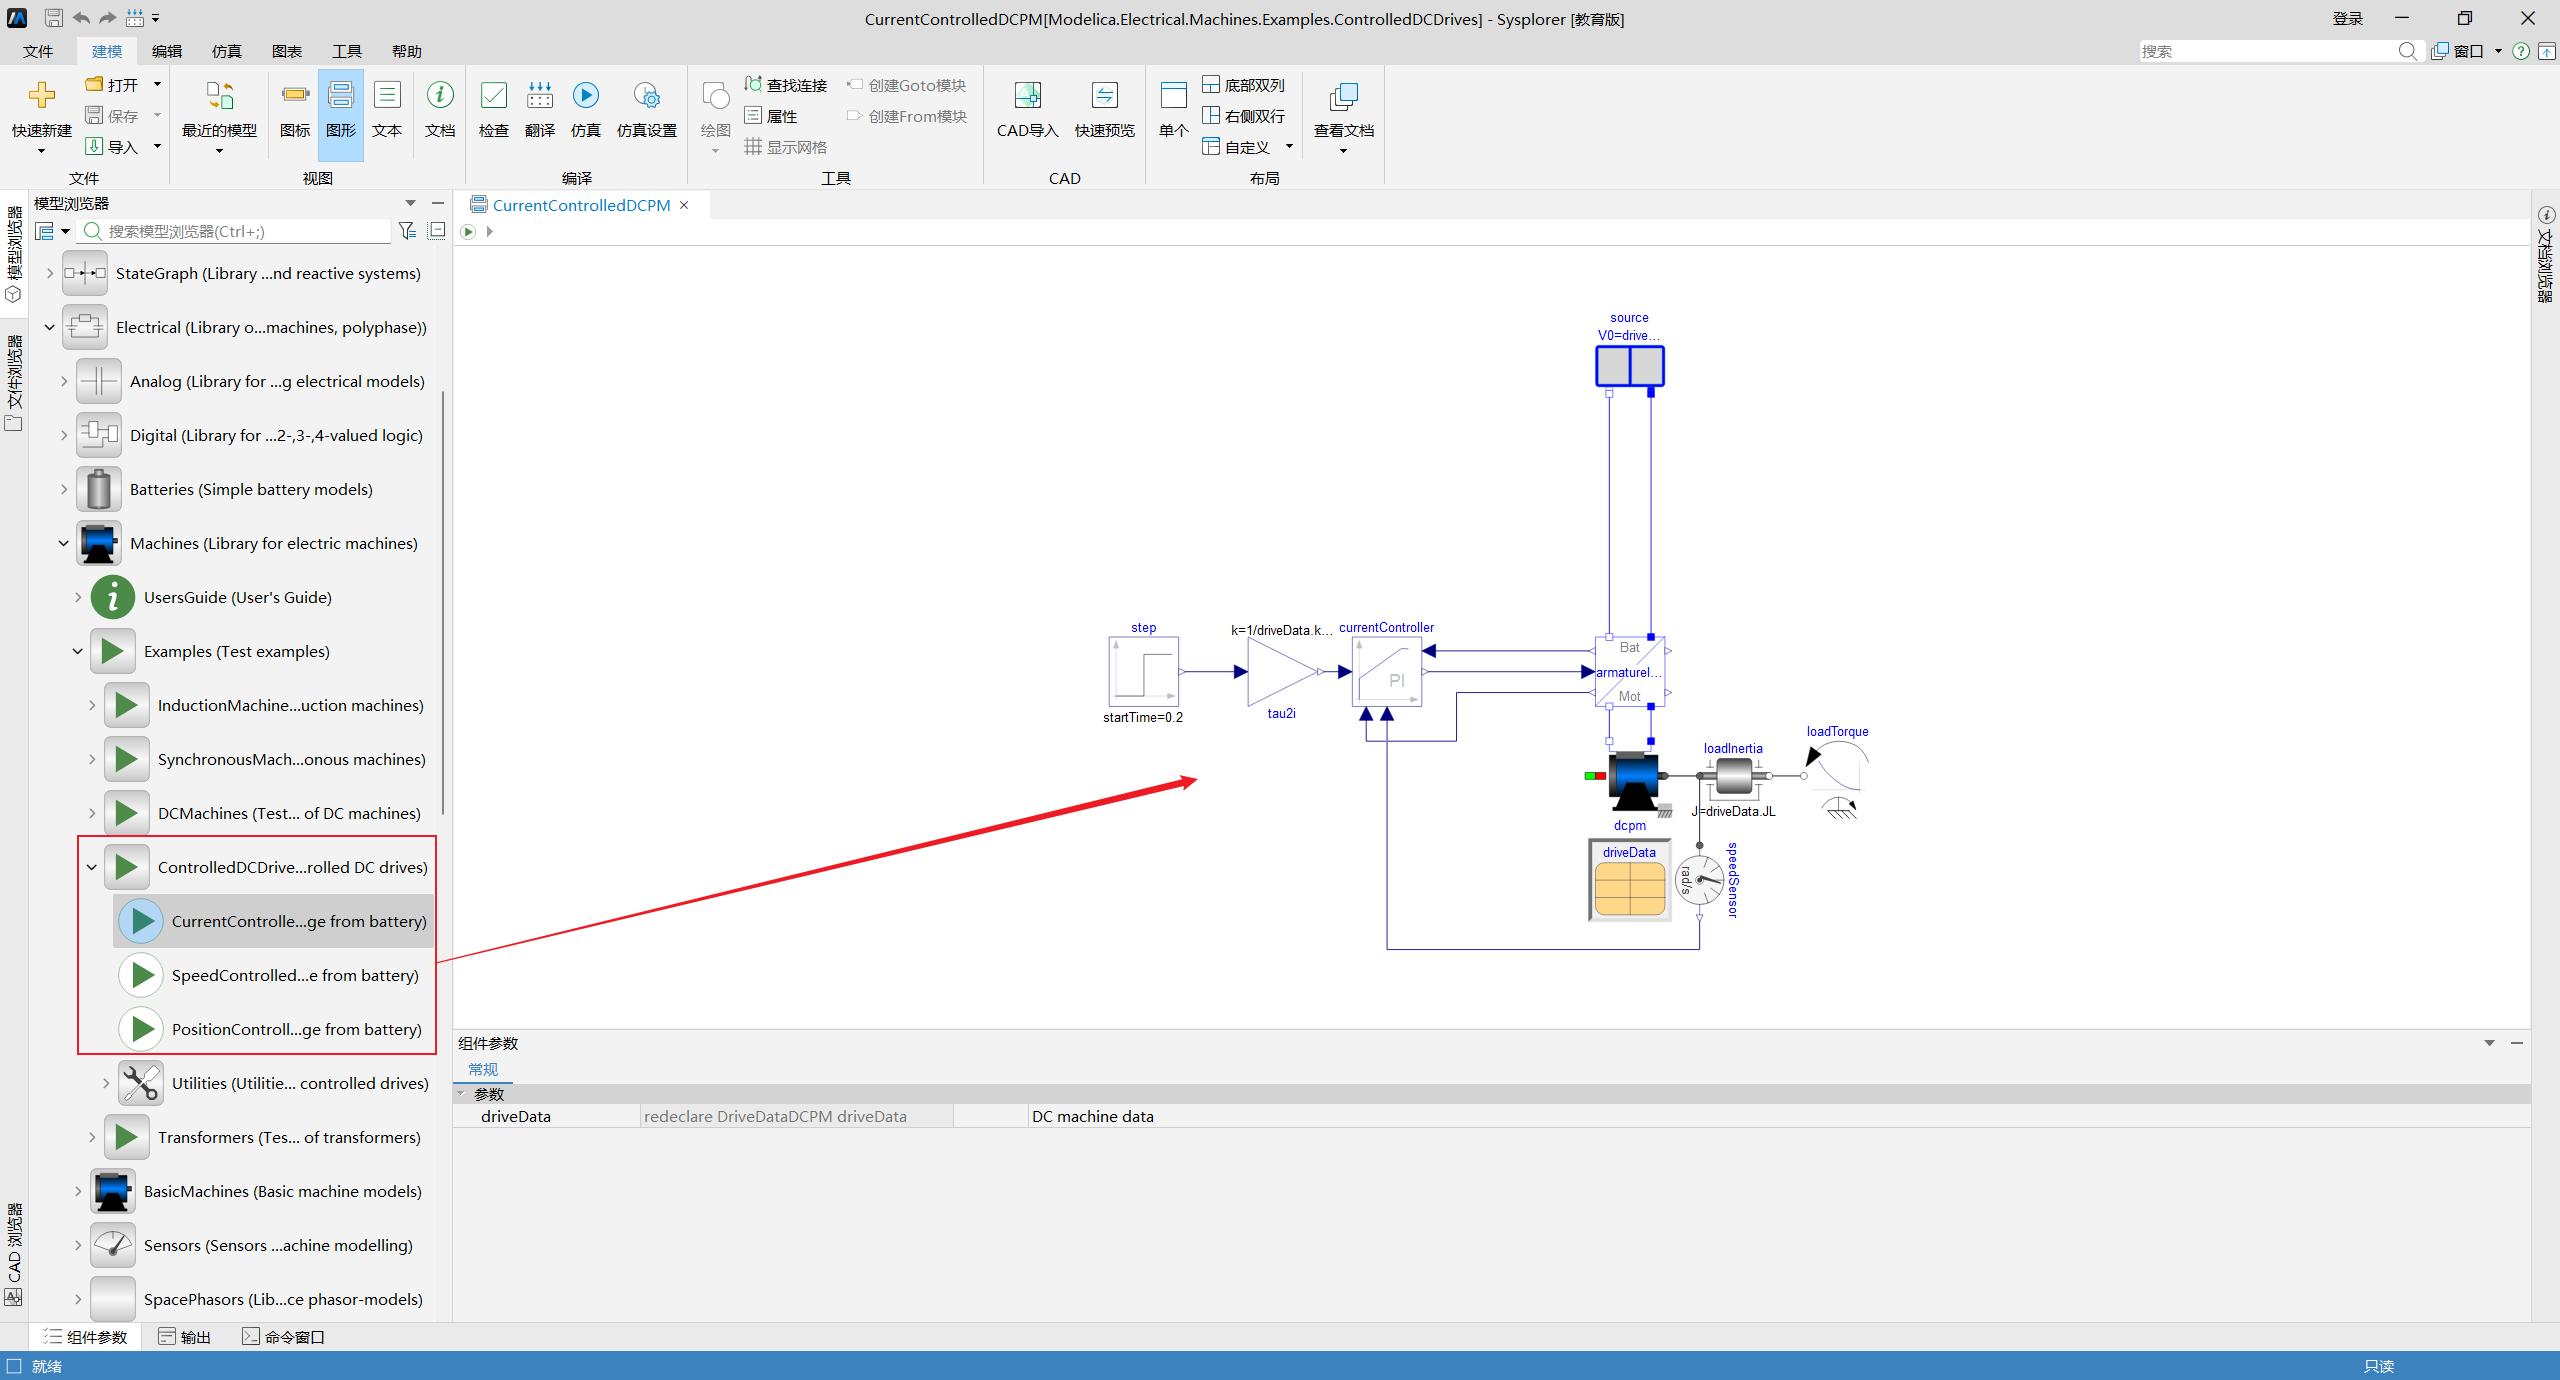Minimize the 组件参数 panel
The width and height of the screenshot is (2560, 1380).
[2517, 1043]
